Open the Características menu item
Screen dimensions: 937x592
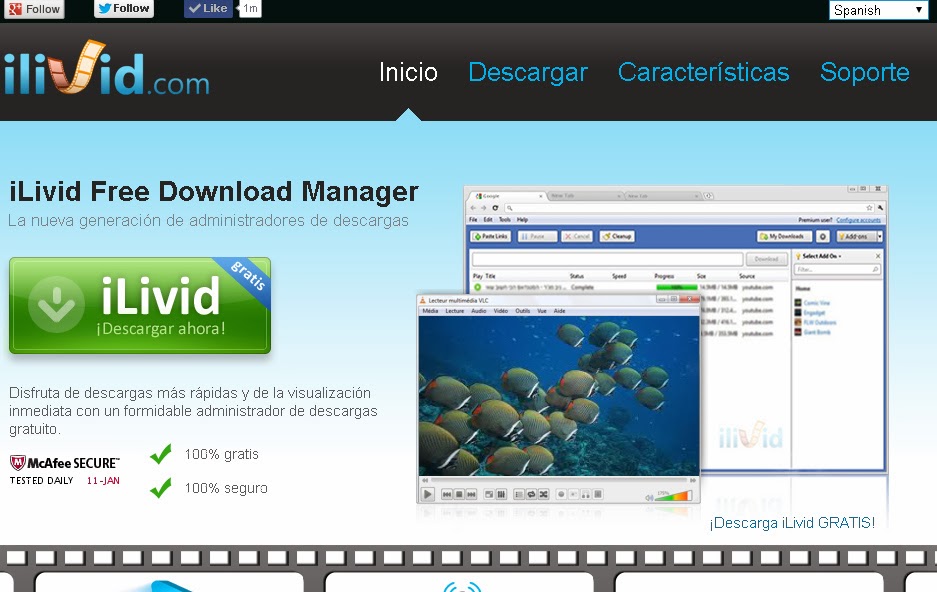click(x=703, y=72)
